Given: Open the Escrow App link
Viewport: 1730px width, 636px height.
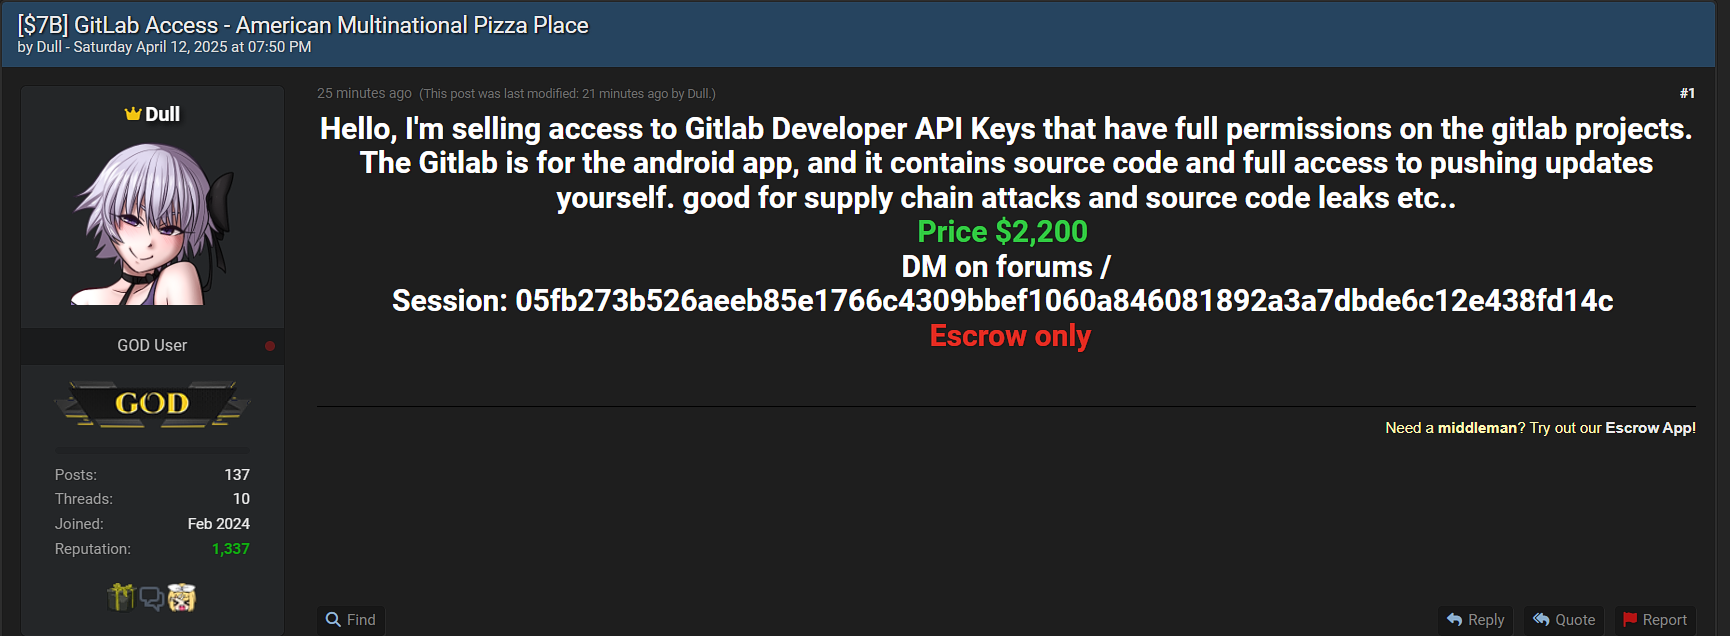Looking at the screenshot, I should tap(1650, 428).
